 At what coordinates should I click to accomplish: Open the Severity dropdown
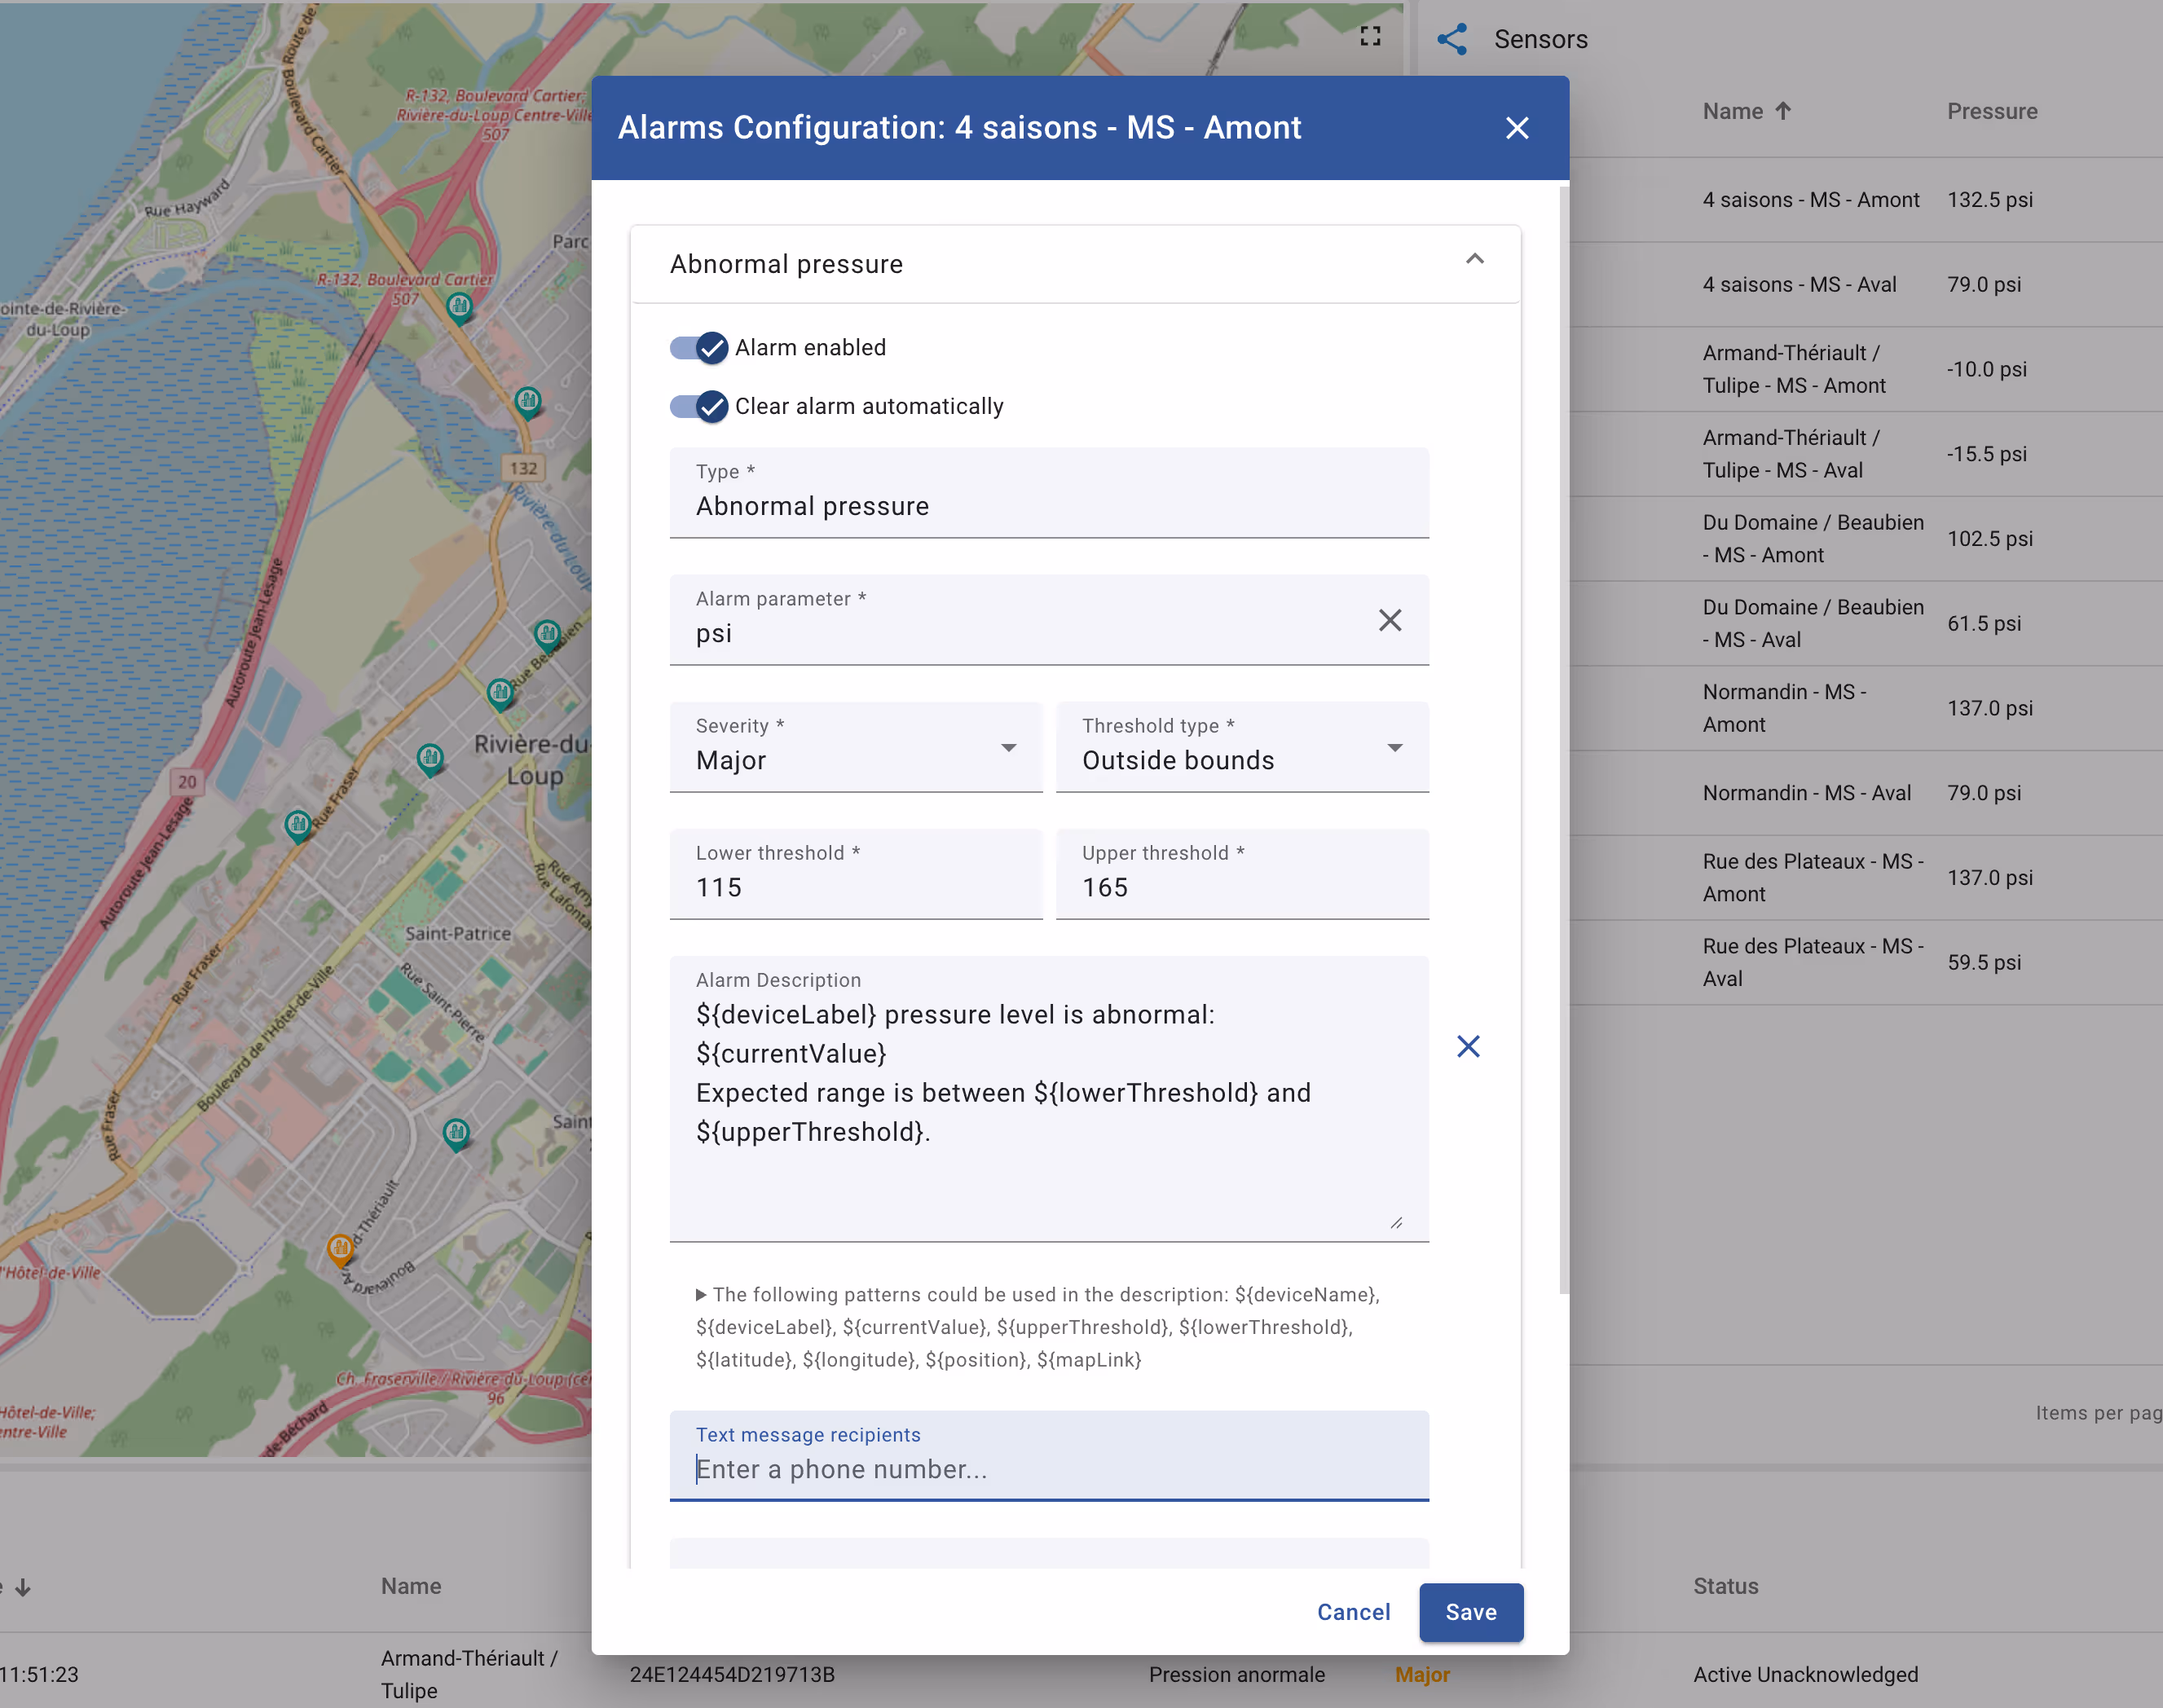(856, 748)
